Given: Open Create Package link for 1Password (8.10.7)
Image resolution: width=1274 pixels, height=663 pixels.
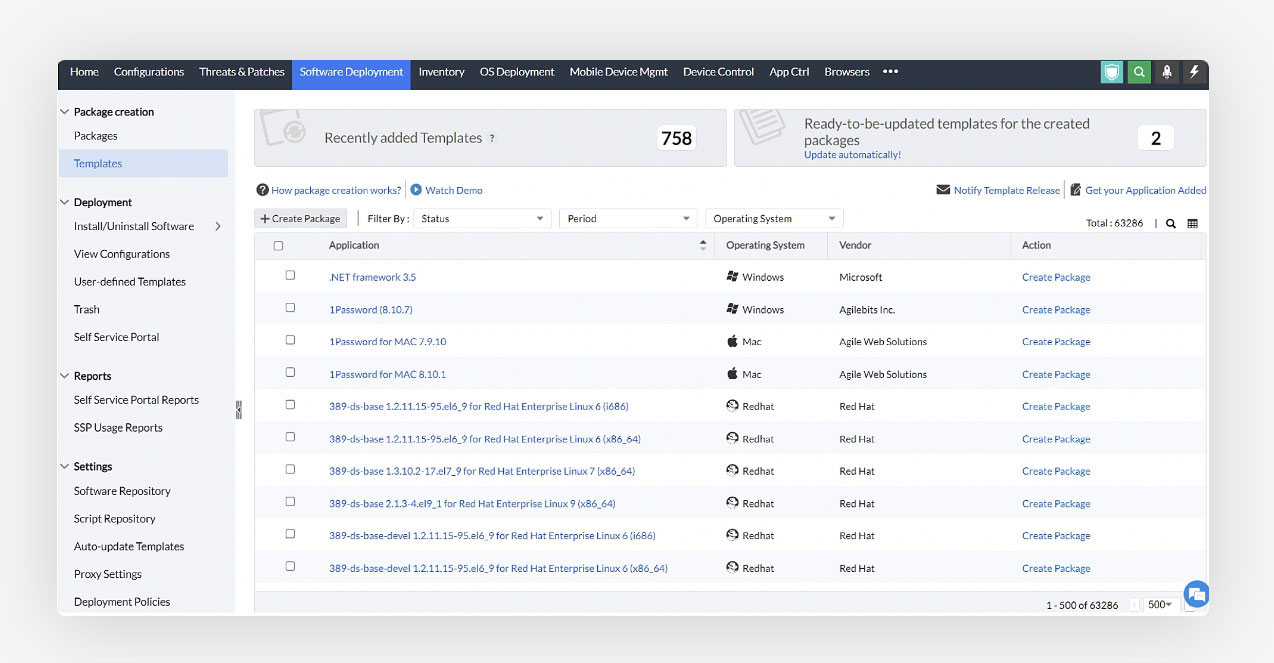Looking at the screenshot, I should pyautogui.click(x=1056, y=309).
